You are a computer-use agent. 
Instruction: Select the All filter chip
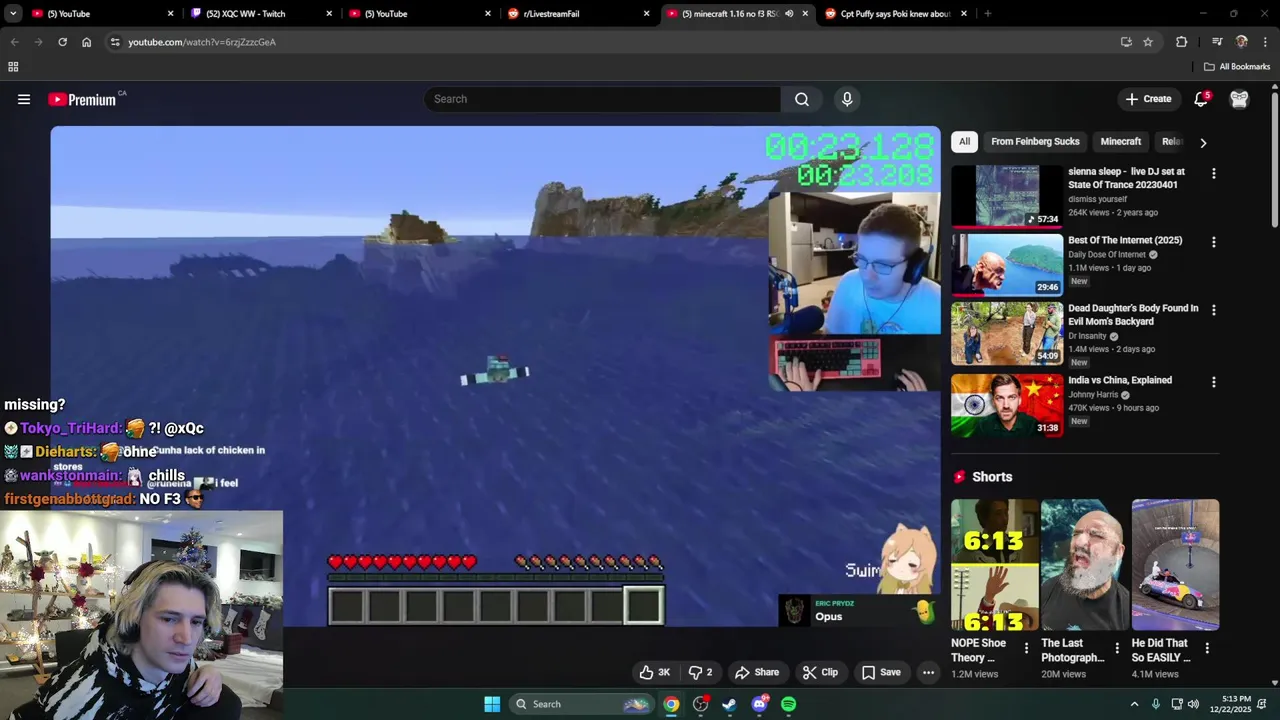[x=964, y=142]
